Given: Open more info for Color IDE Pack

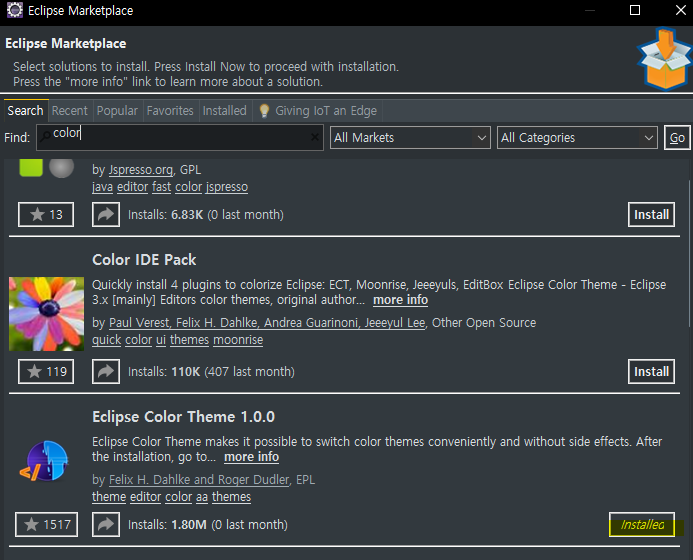Looking at the screenshot, I should click(400, 300).
